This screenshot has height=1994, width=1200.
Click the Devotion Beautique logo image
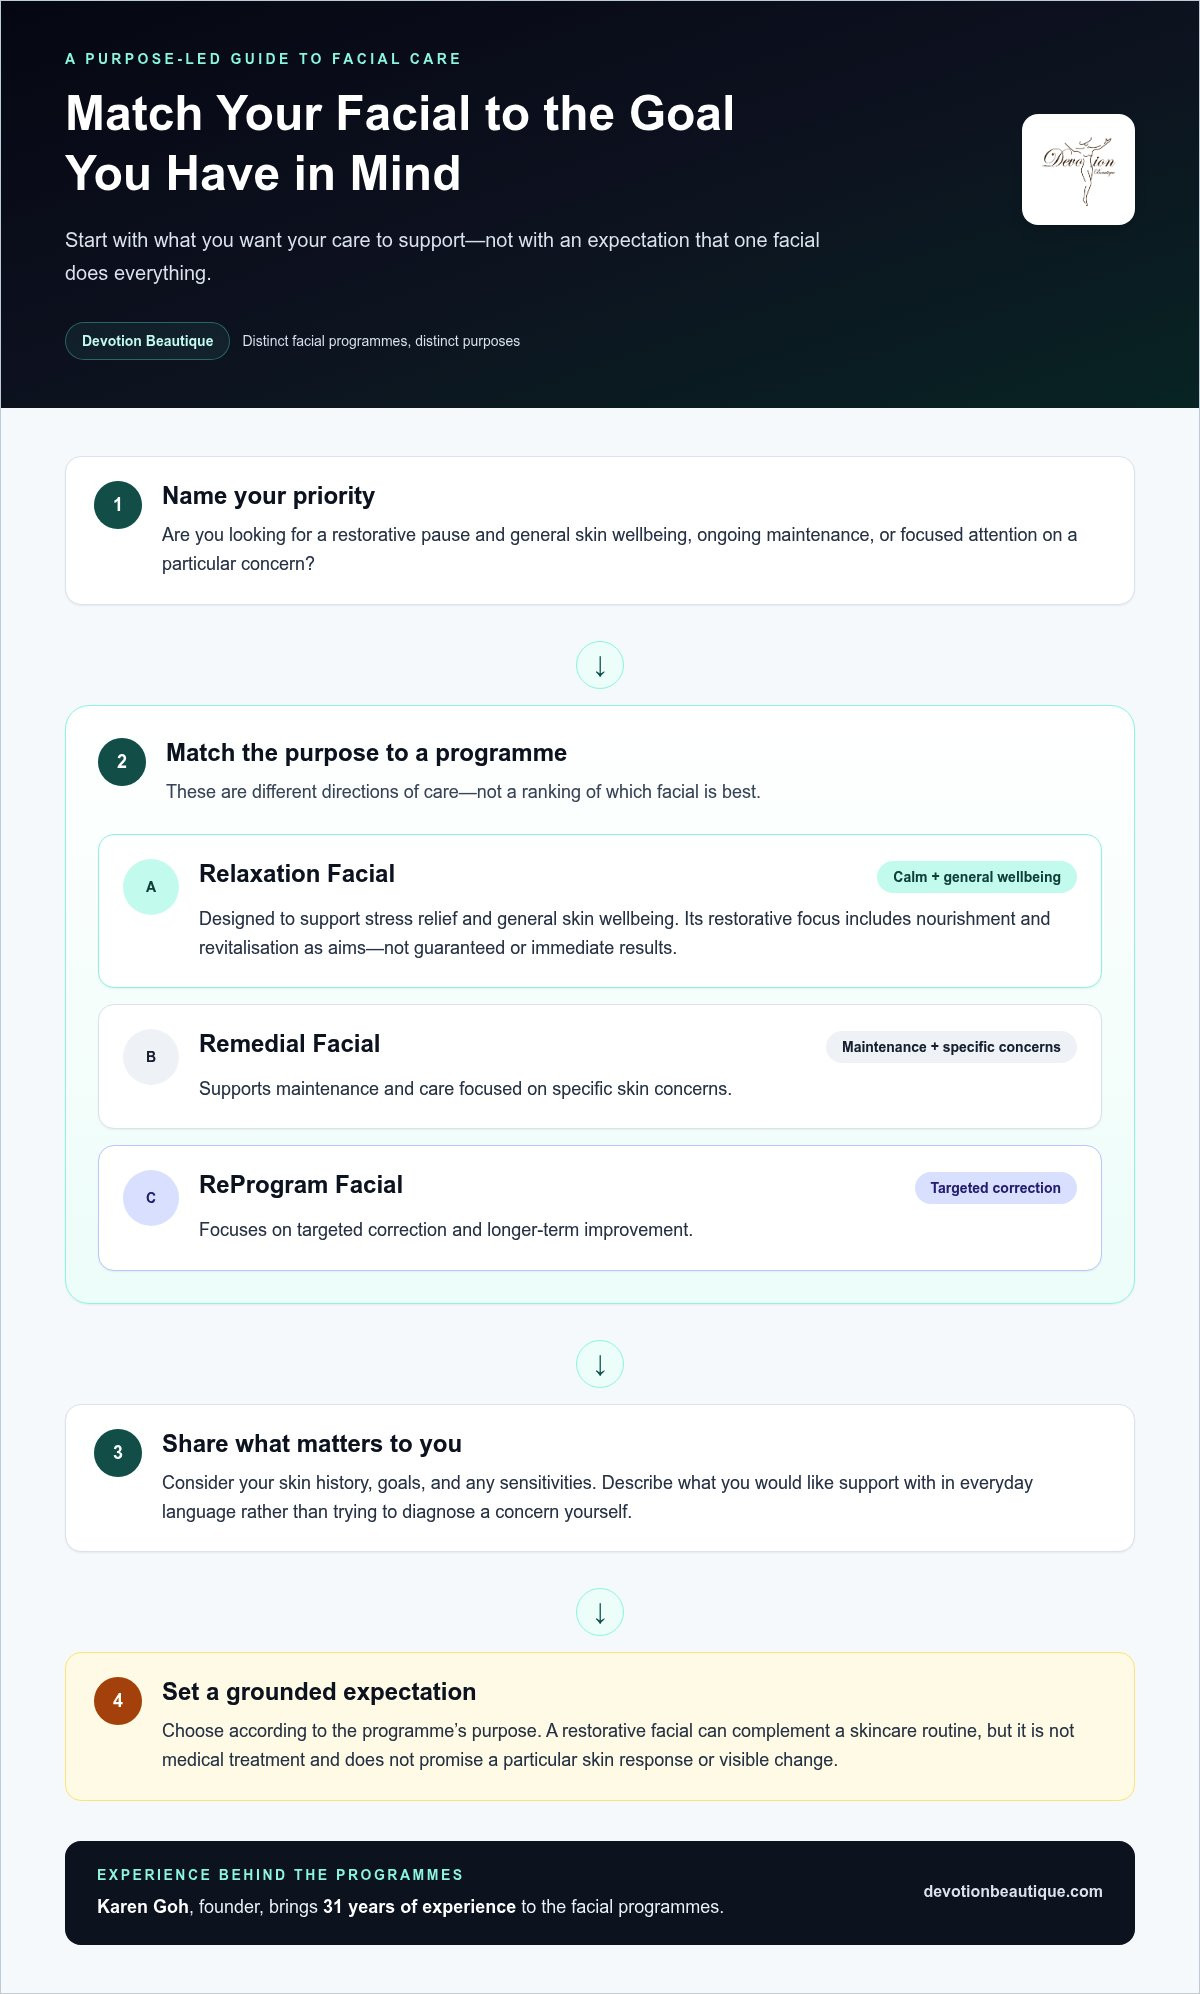[x=1078, y=169]
